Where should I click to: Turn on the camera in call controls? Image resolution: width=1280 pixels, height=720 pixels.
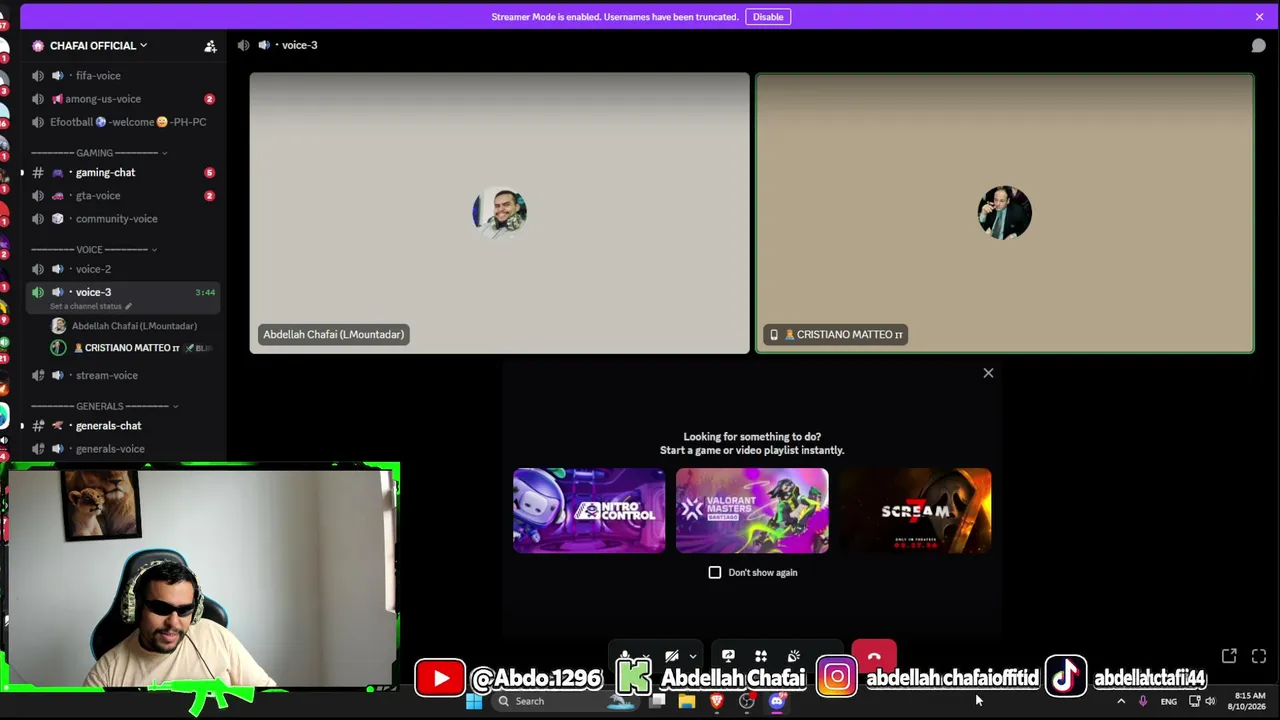pos(672,656)
